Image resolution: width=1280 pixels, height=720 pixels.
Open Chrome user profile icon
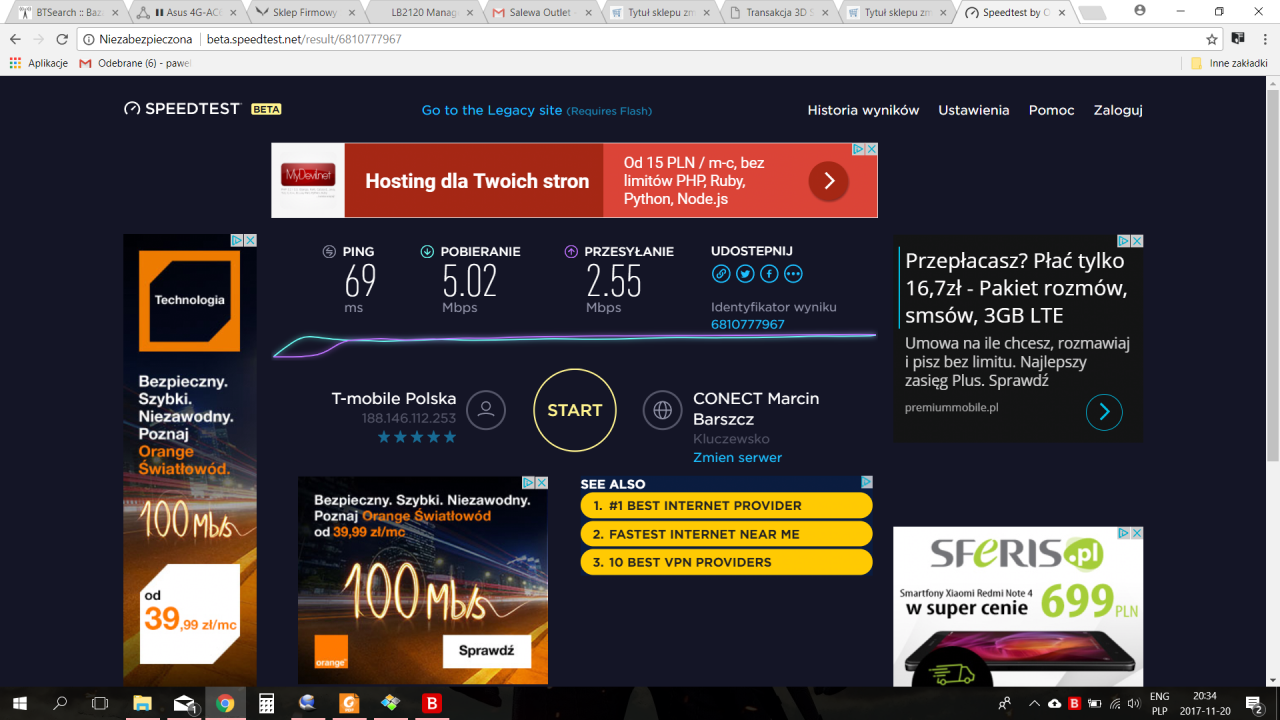[x=1140, y=10]
